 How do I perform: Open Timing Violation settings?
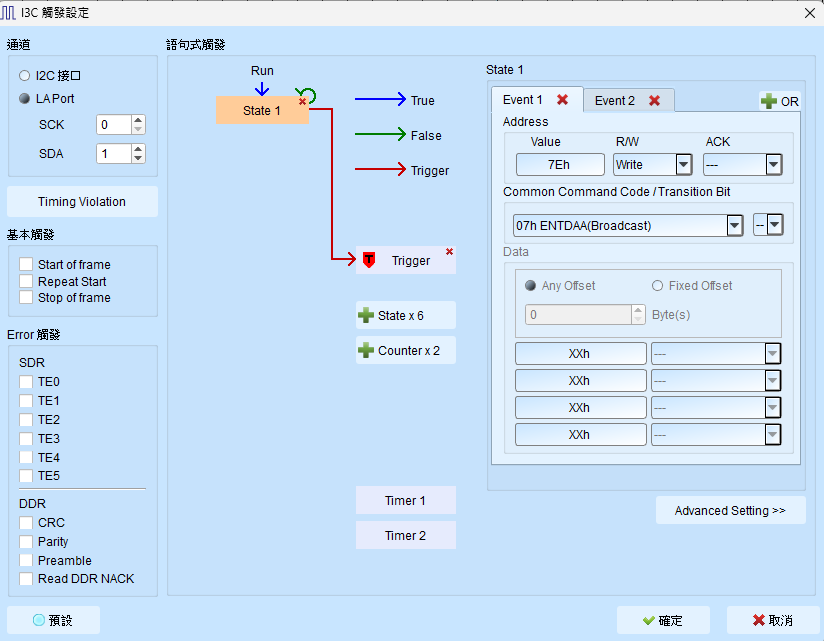click(82, 202)
